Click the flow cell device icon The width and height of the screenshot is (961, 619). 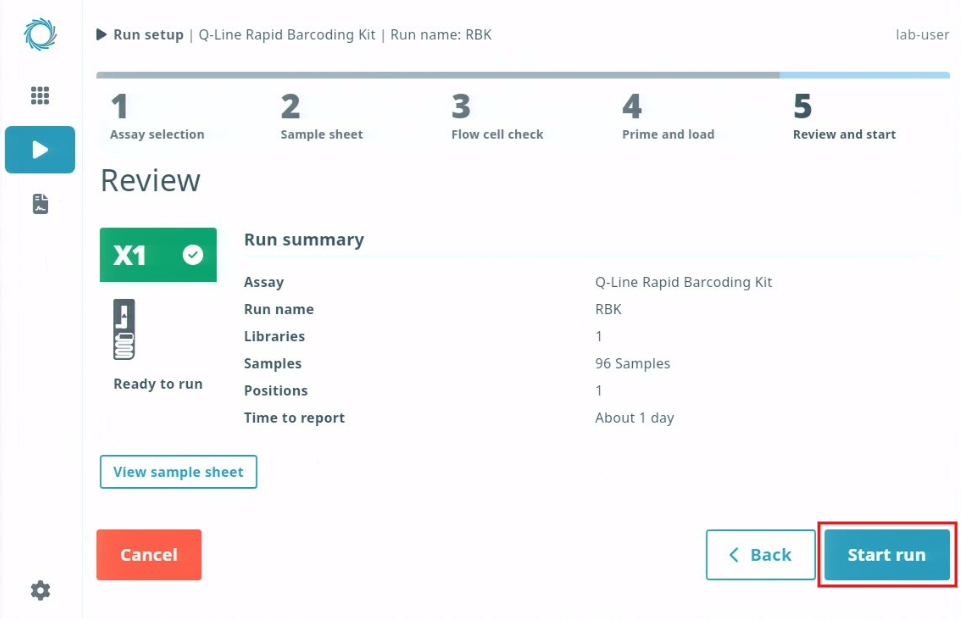(x=124, y=329)
